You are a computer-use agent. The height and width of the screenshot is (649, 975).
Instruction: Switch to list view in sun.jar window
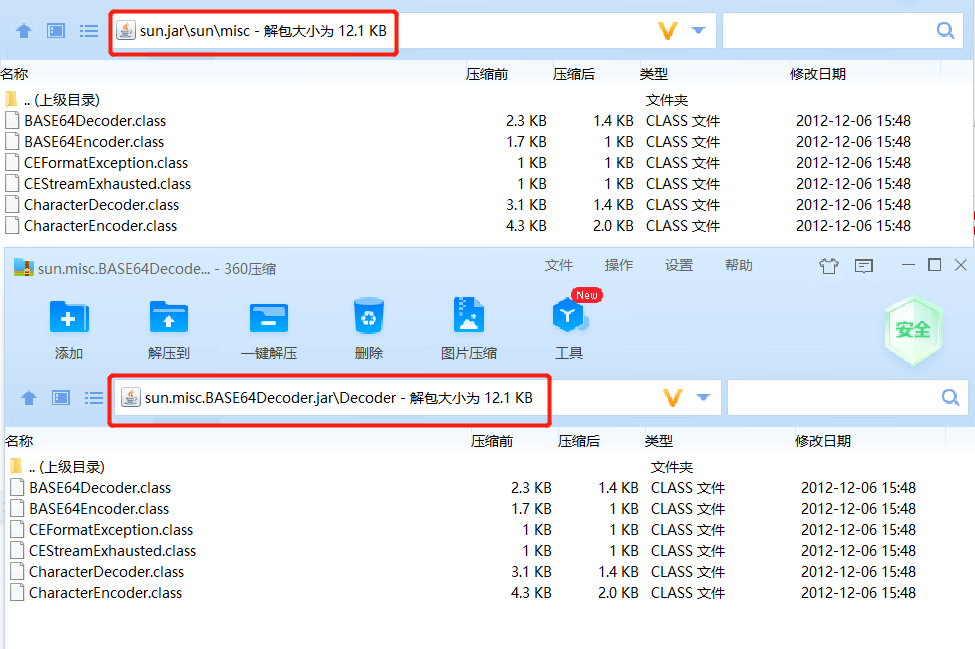pyautogui.click(x=89, y=31)
